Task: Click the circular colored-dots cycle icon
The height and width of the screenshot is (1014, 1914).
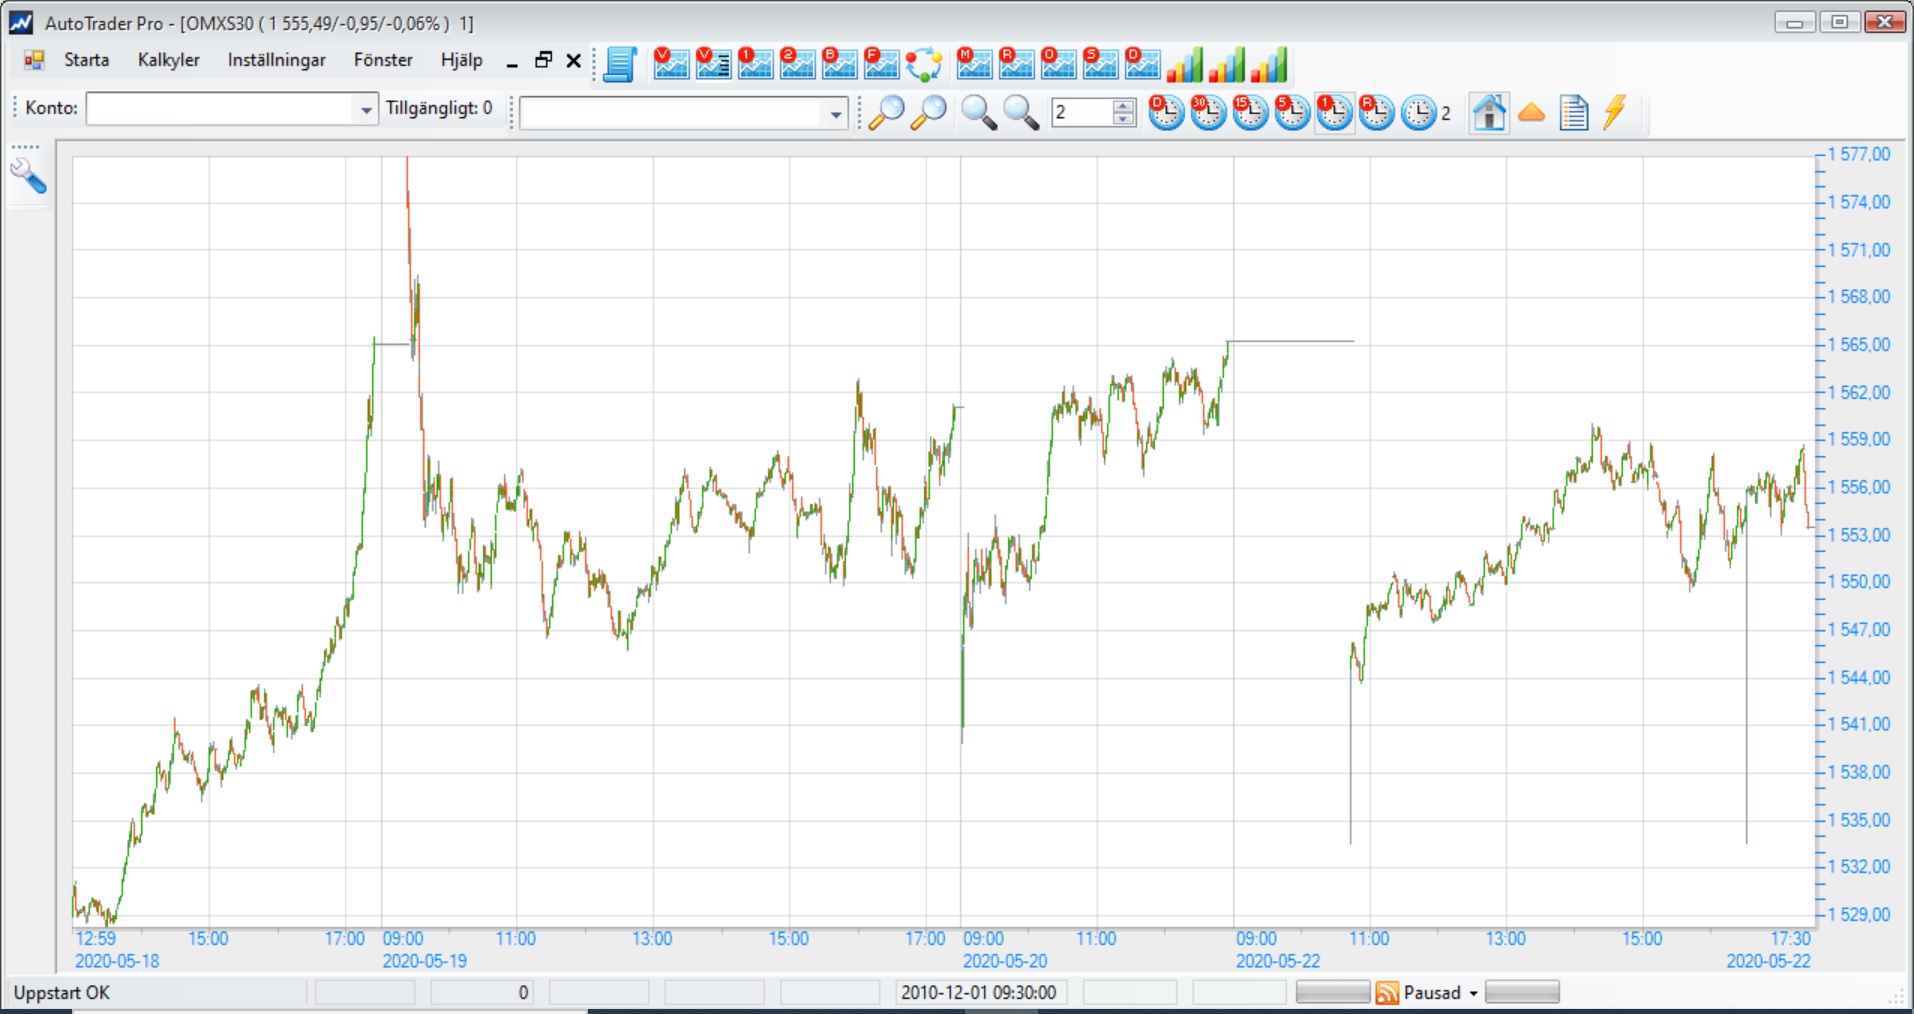Action: coord(923,64)
